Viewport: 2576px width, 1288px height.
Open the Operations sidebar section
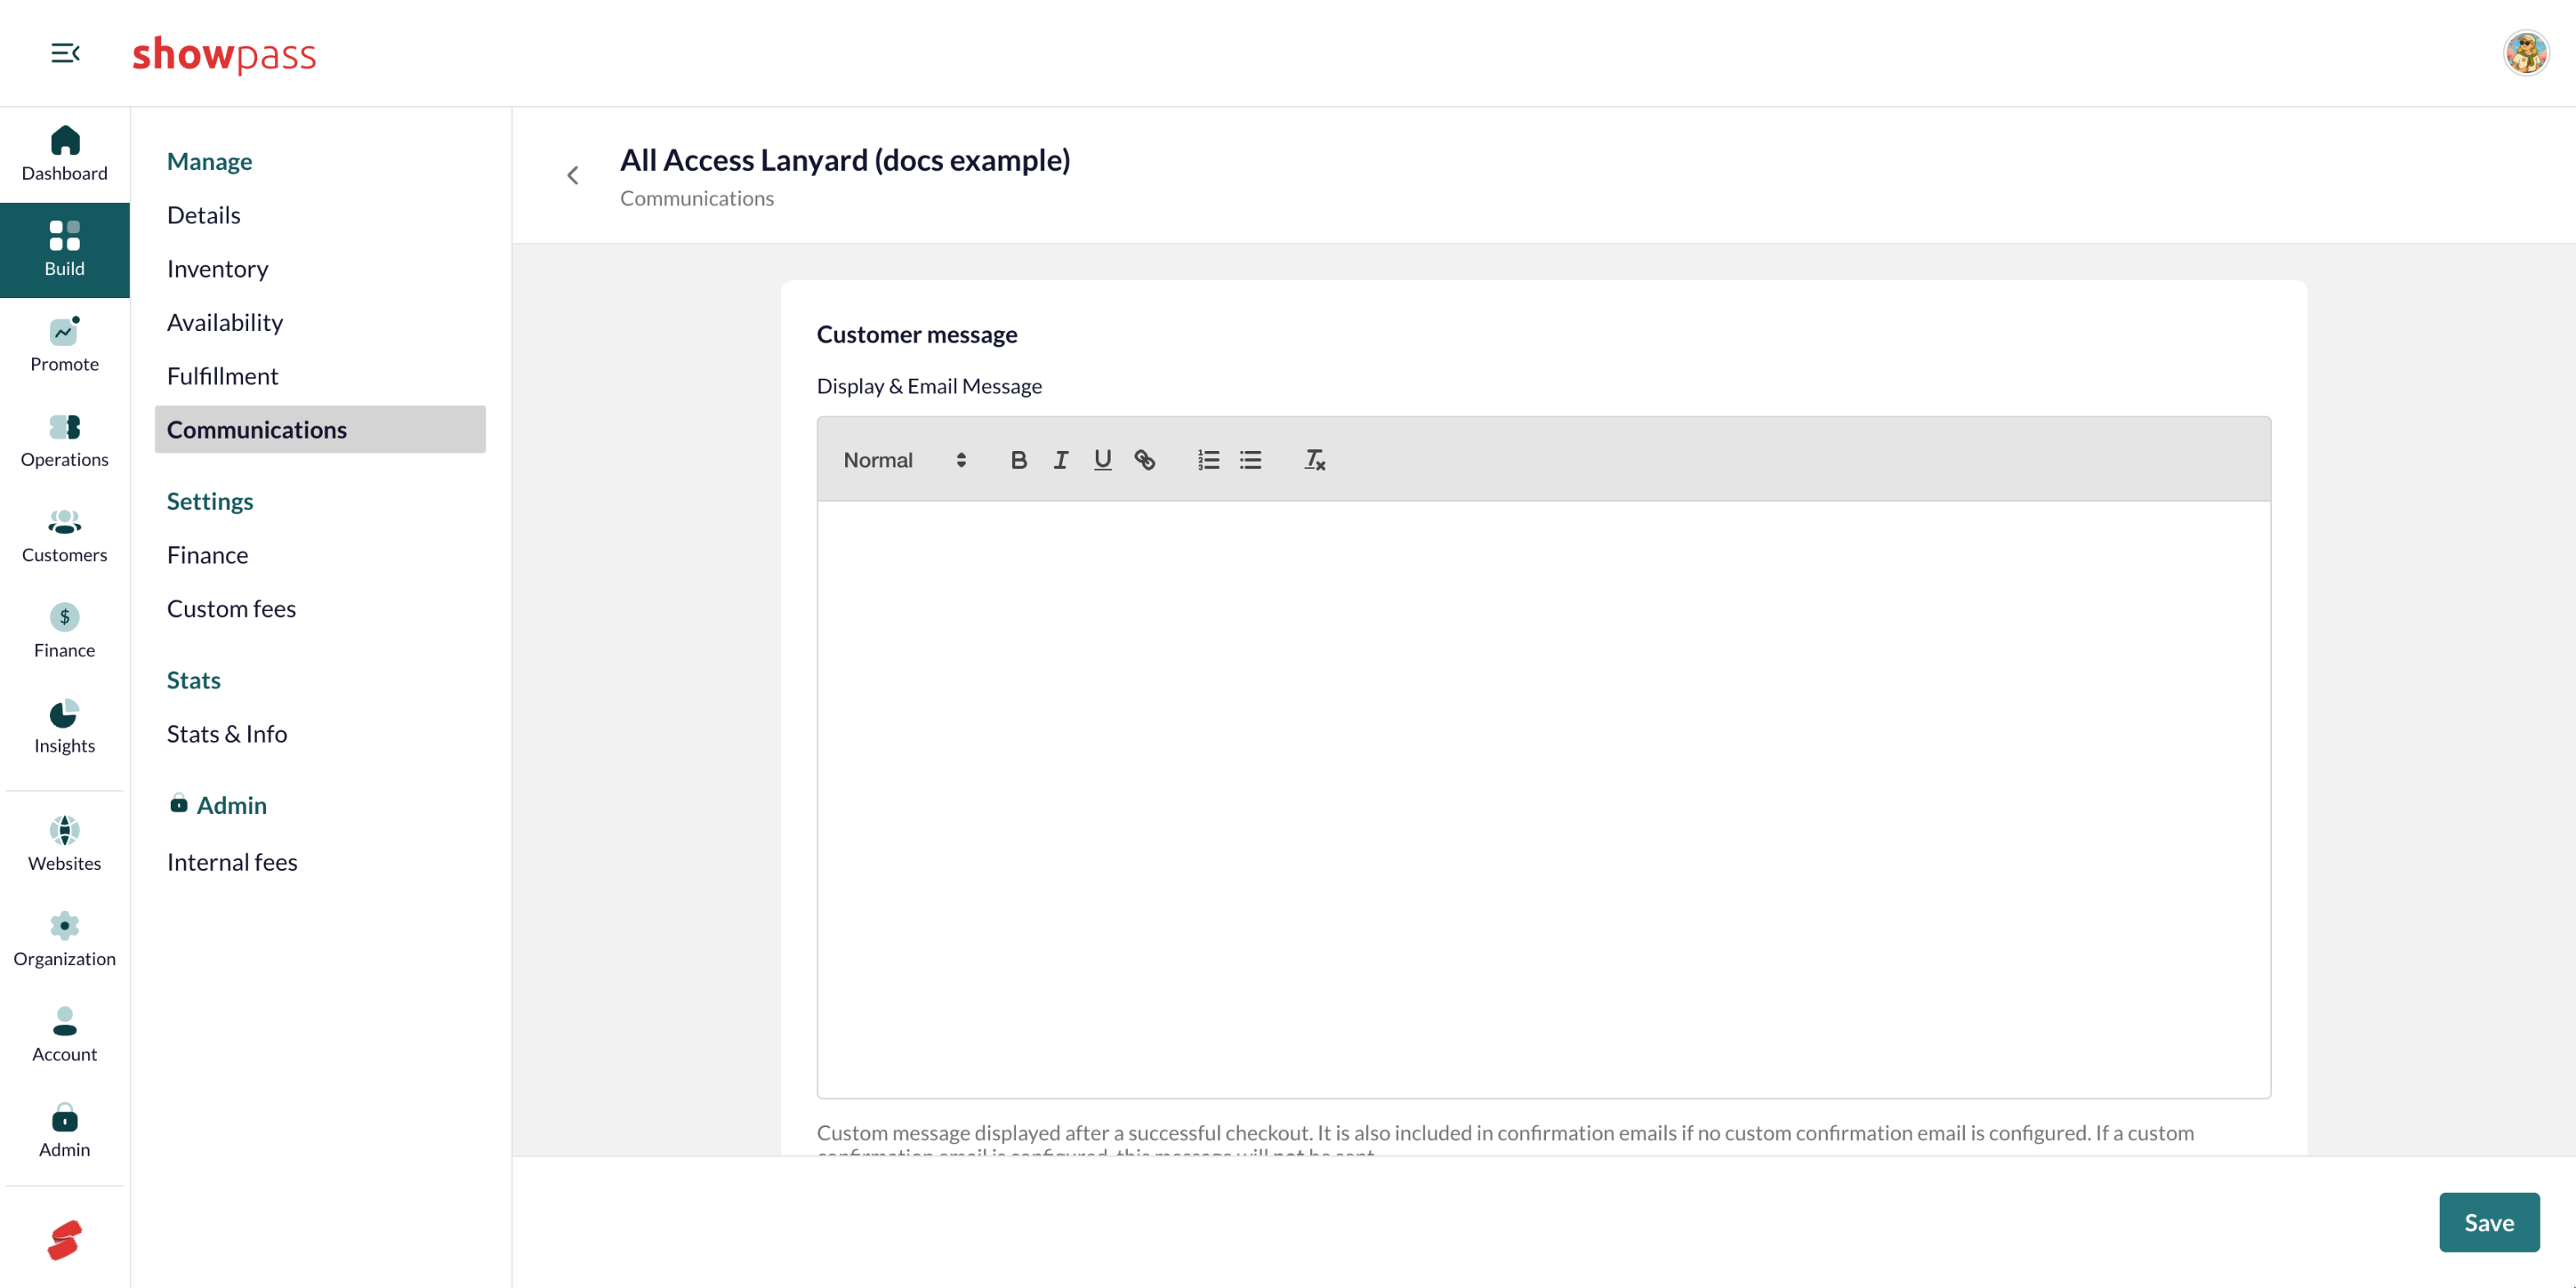65,441
